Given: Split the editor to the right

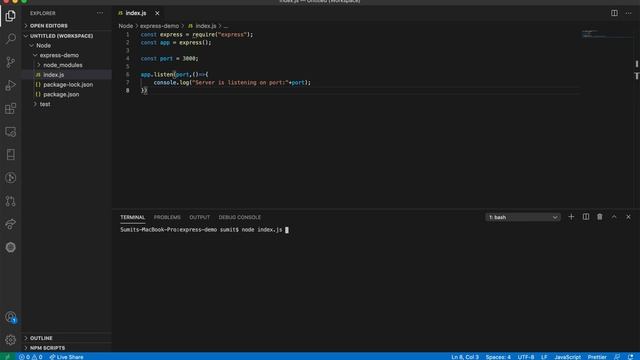Looking at the screenshot, I should 614,13.
